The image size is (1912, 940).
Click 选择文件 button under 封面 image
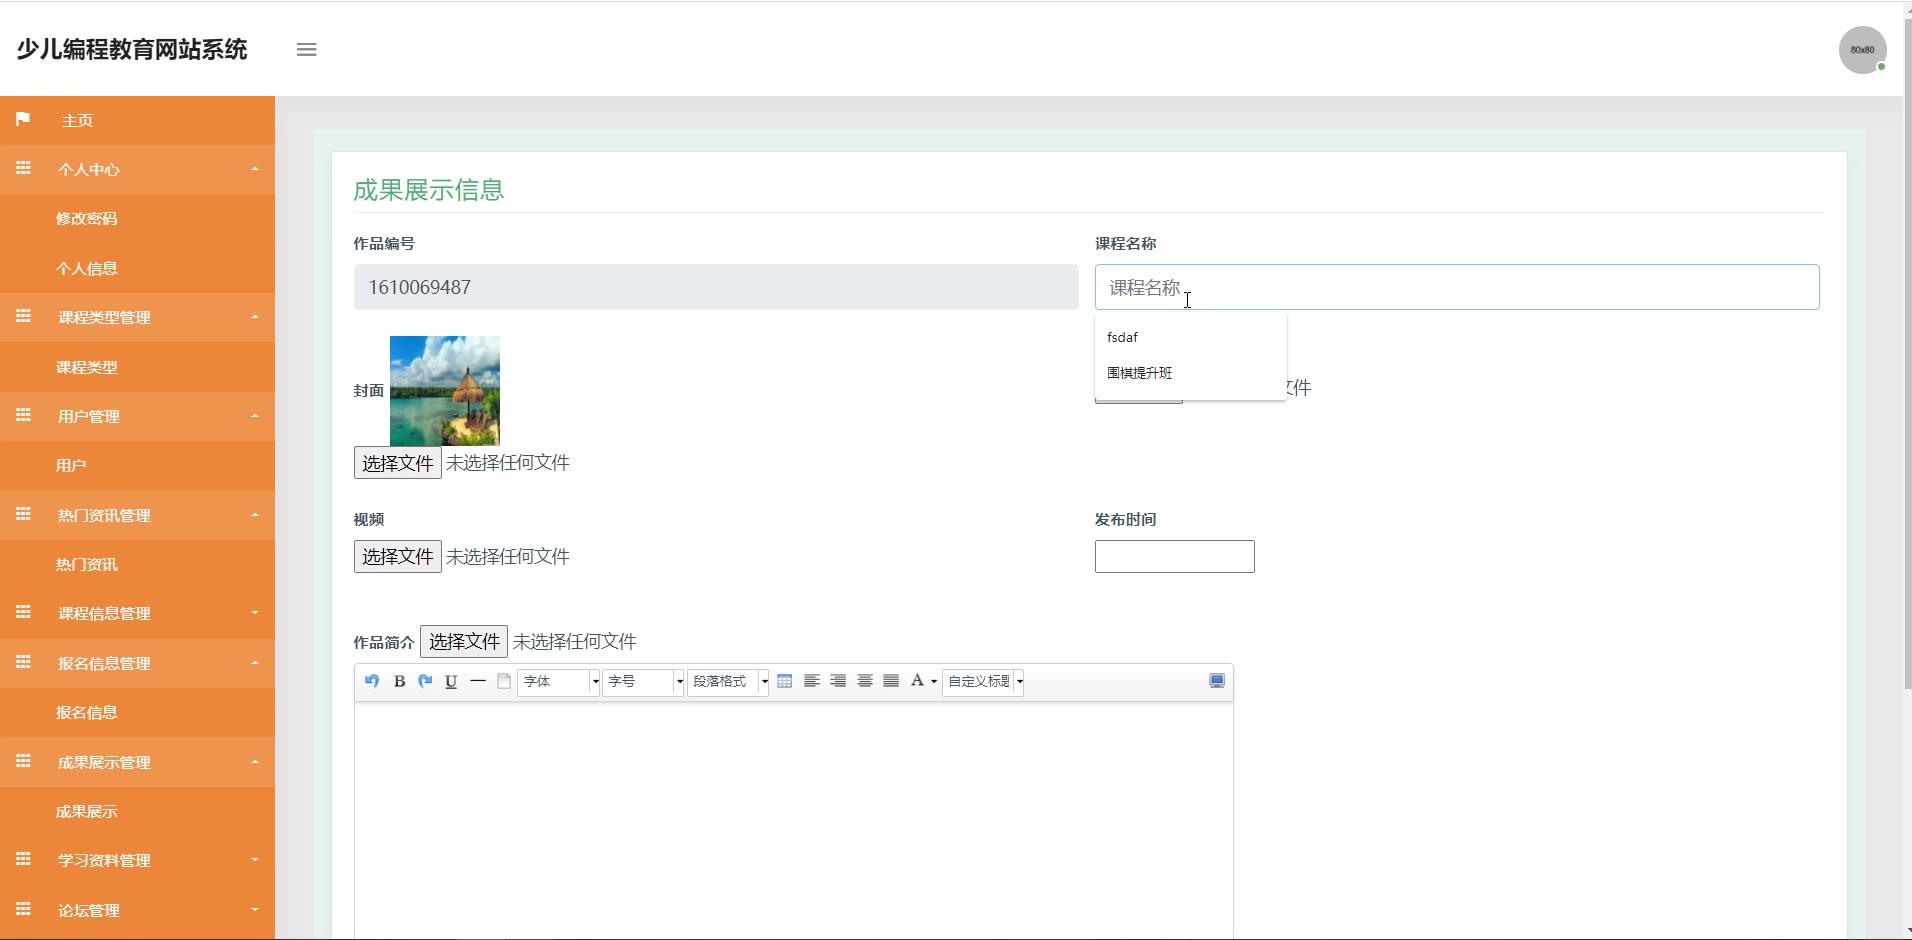pos(397,463)
